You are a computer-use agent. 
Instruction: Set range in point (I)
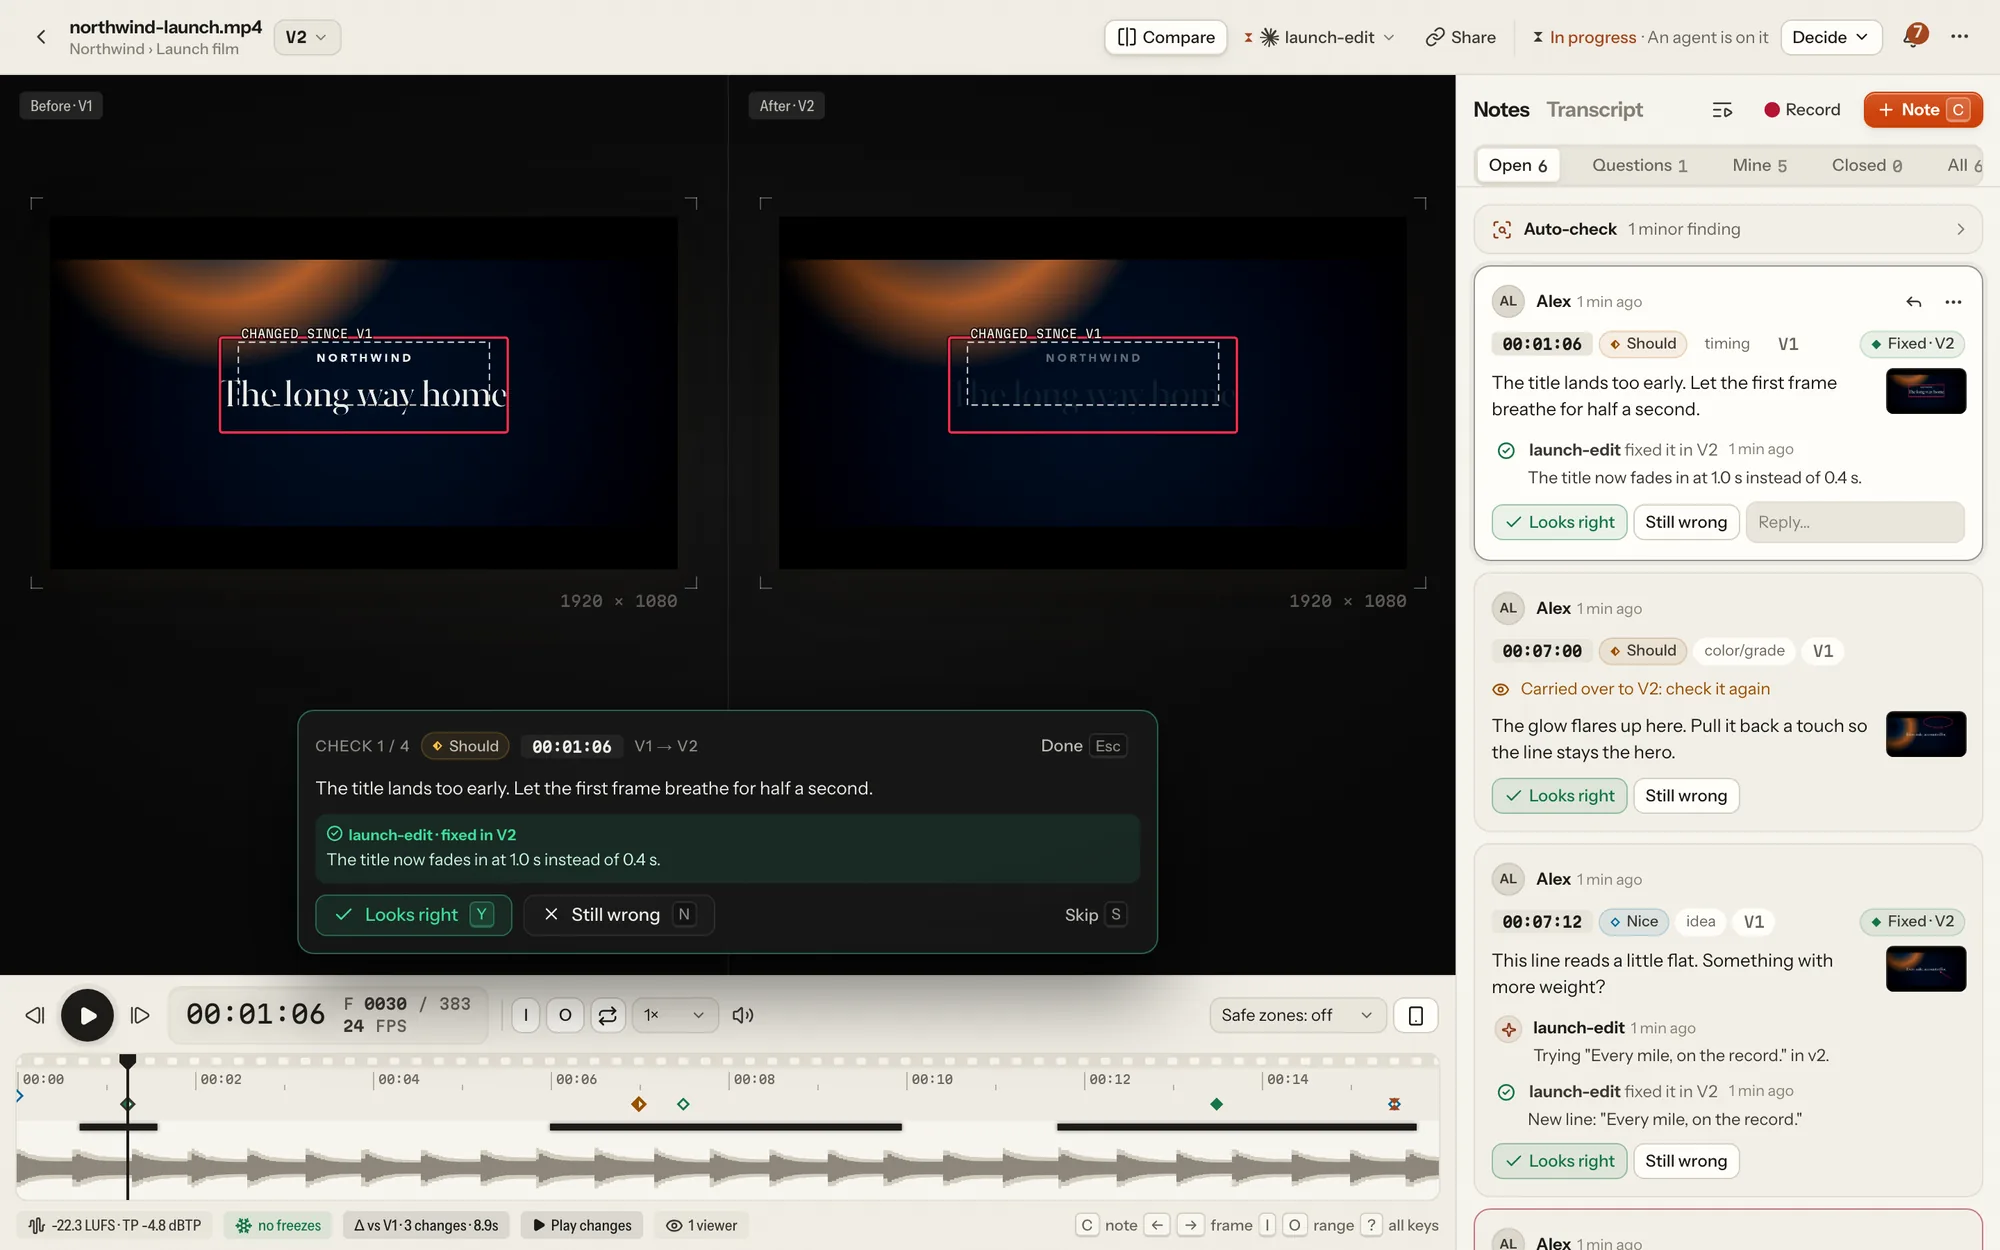pos(526,1015)
